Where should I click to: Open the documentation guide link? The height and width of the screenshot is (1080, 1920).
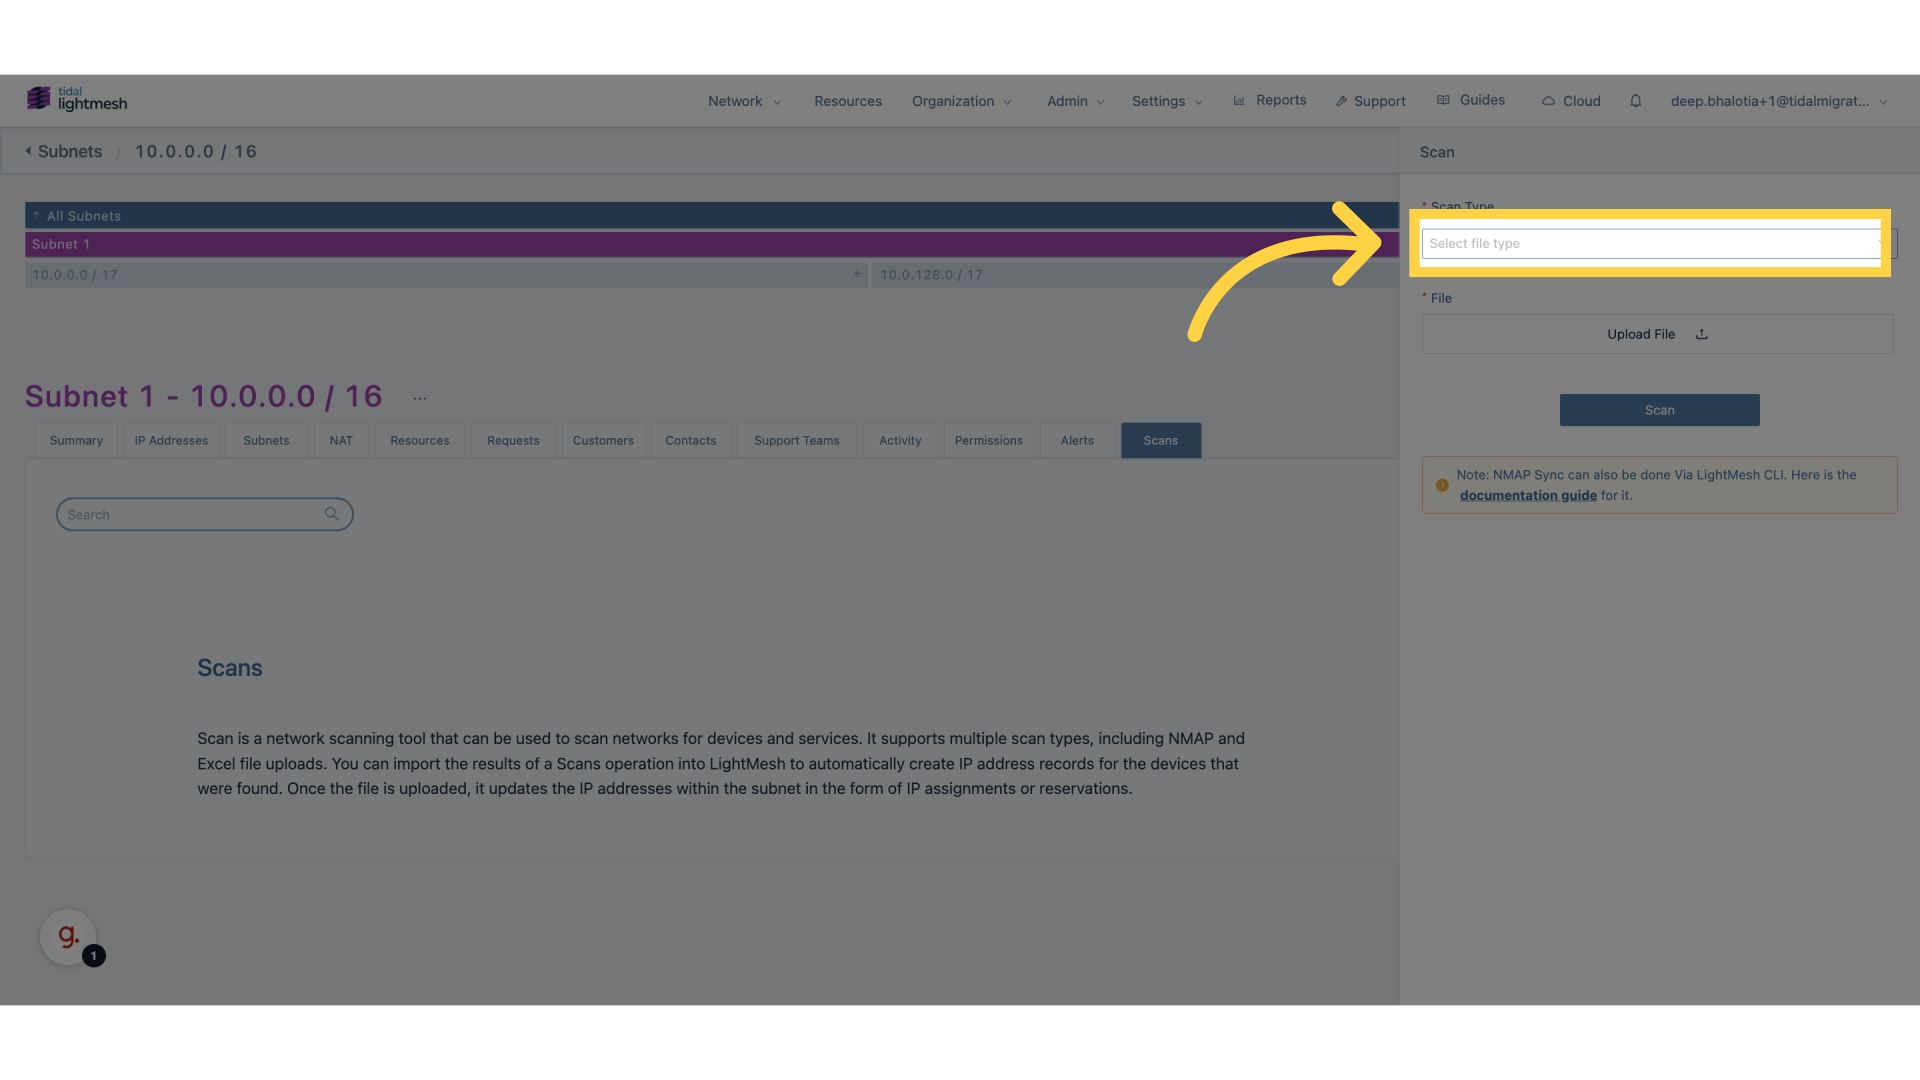pyautogui.click(x=1526, y=495)
